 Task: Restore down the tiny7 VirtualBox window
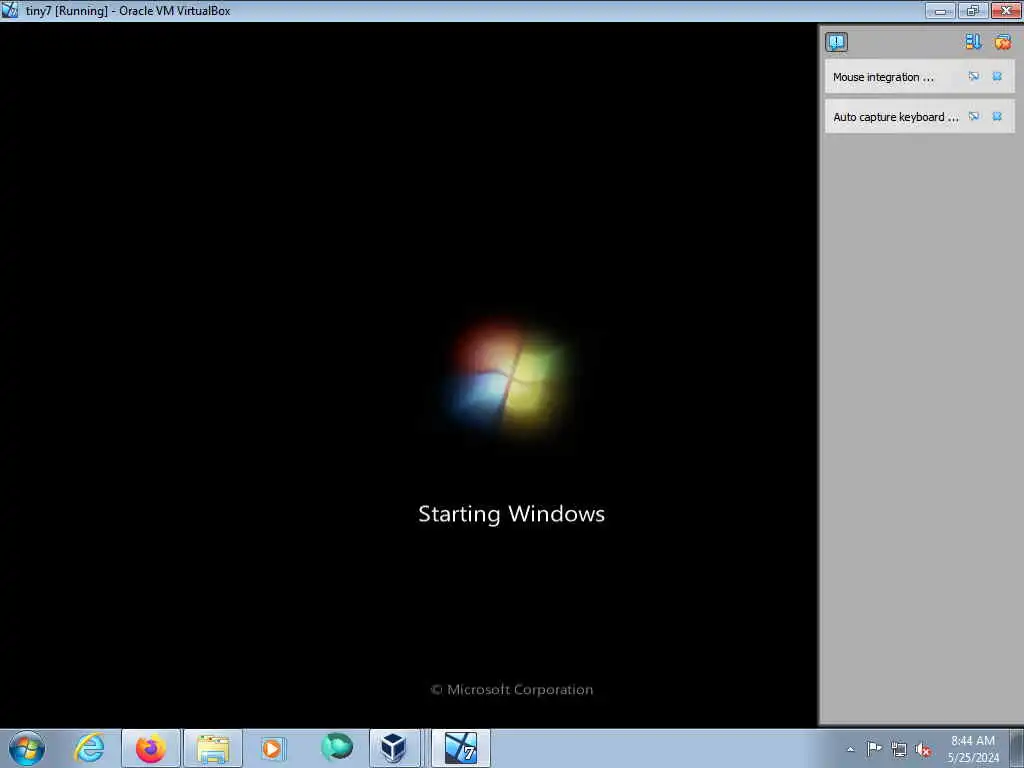[973, 10]
